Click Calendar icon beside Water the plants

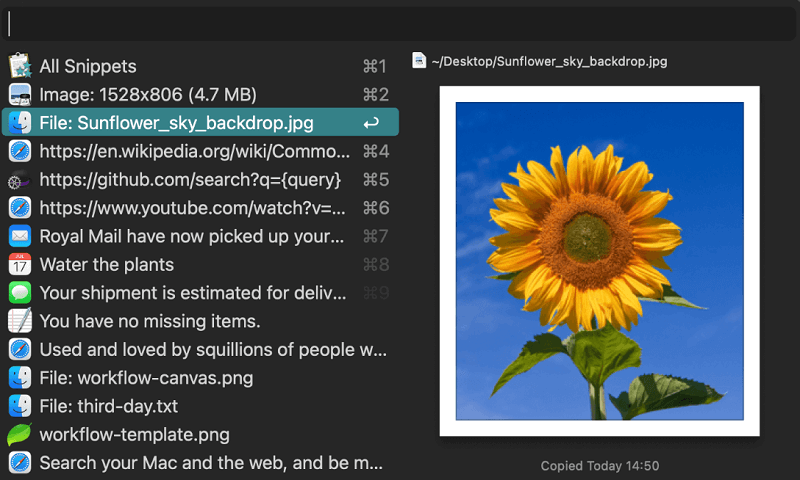[x=20, y=264]
